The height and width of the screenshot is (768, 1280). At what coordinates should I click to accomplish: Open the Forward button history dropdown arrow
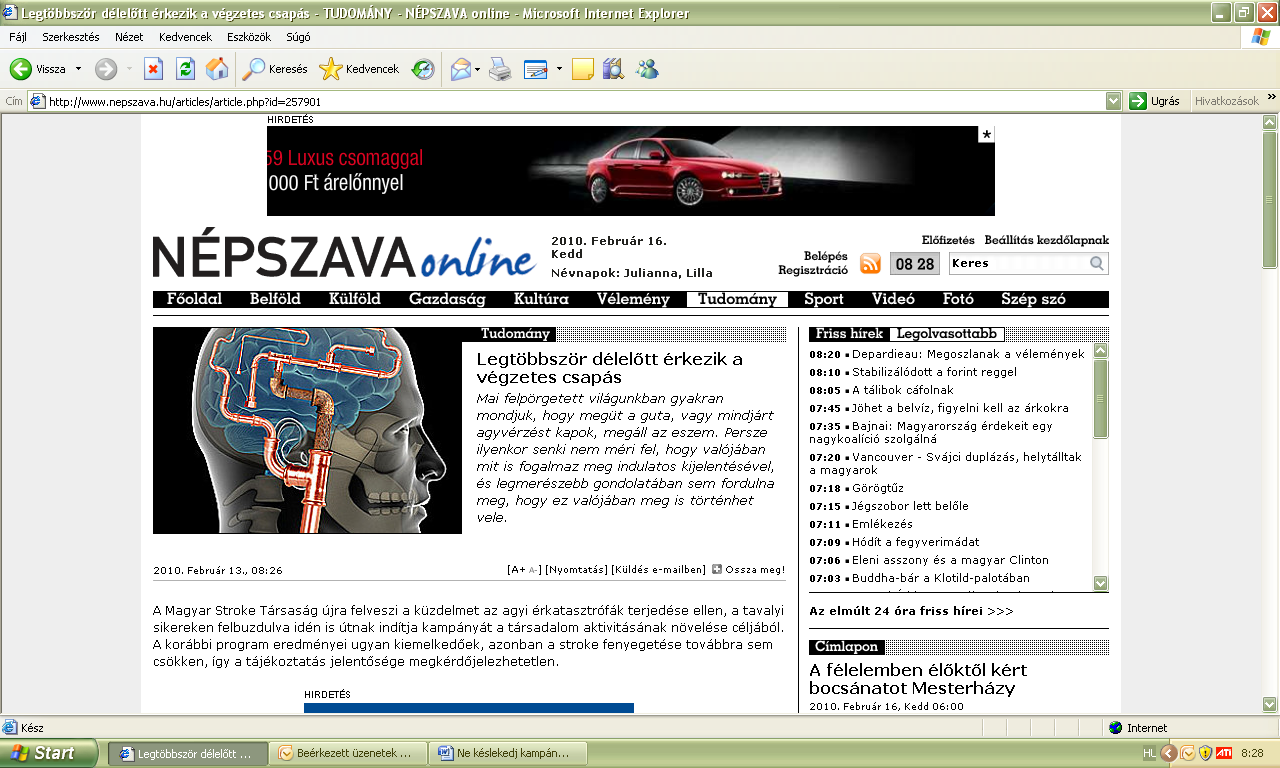click(x=129, y=70)
